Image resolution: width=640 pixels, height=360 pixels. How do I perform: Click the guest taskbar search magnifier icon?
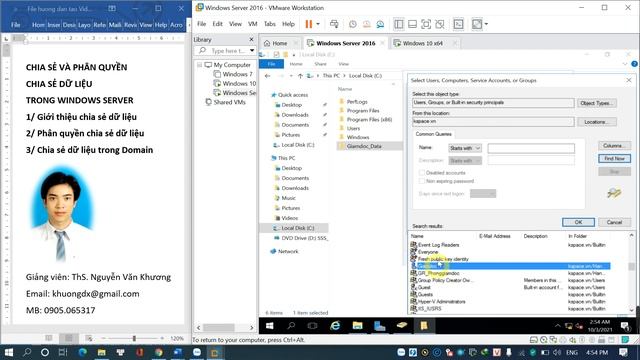pyautogui.click(x=291, y=326)
